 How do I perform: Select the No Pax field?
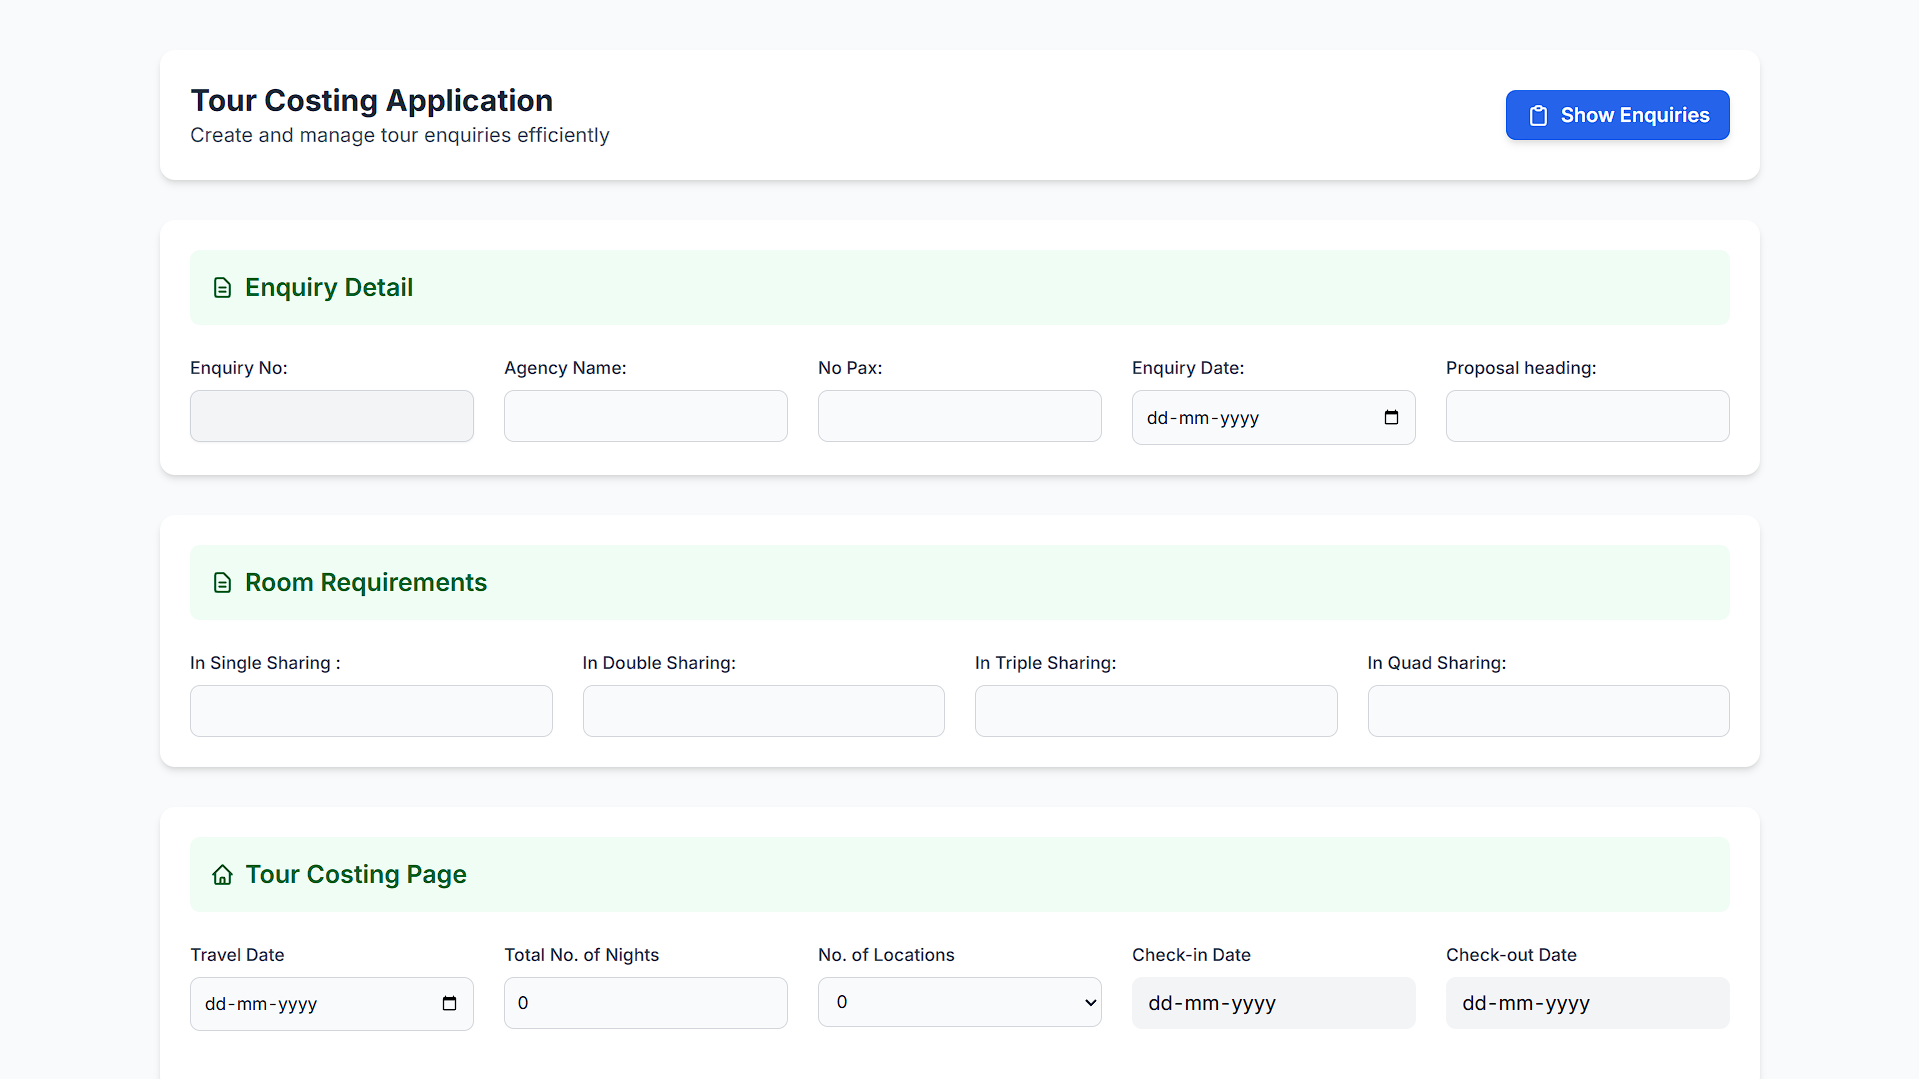(x=959, y=416)
